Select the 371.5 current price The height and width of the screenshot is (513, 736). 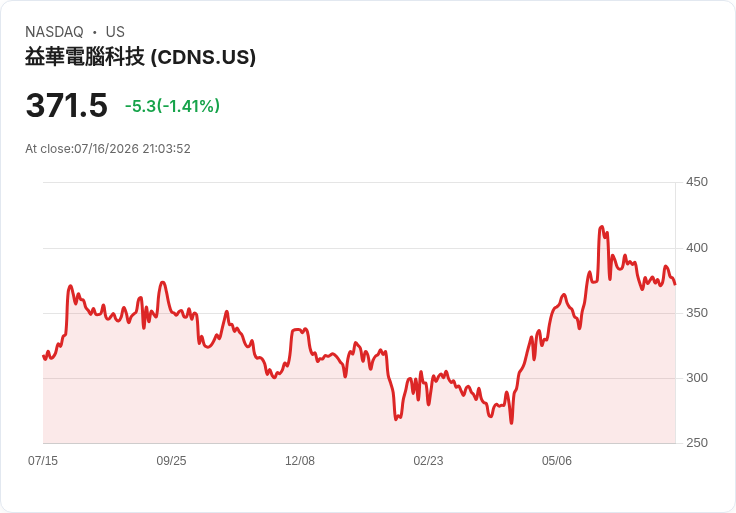click(x=67, y=105)
